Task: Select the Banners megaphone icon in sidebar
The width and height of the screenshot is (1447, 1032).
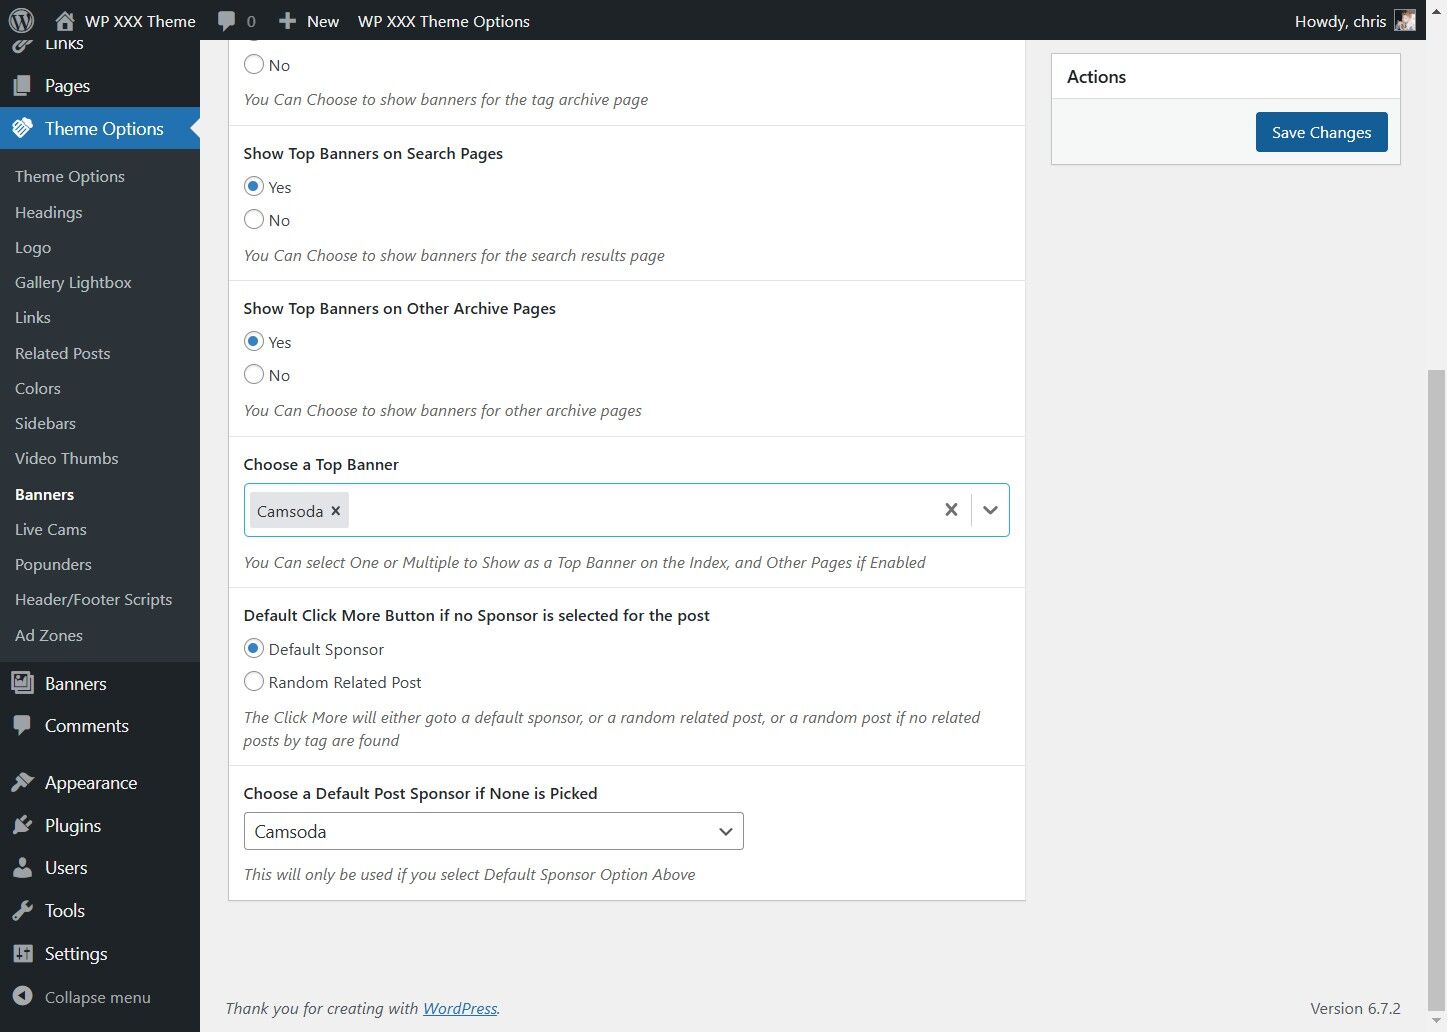Action: (x=22, y=683)
